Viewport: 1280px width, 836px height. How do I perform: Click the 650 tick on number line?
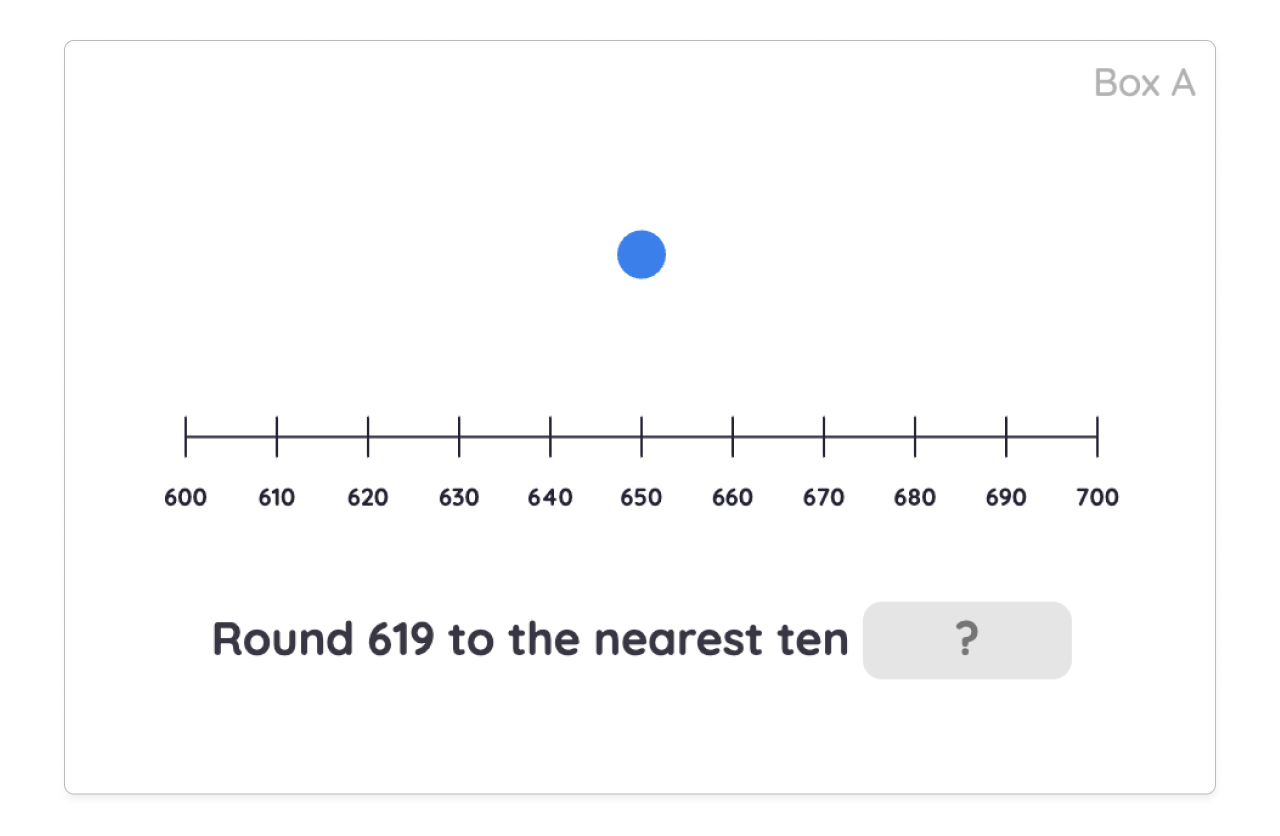(642, 436)
